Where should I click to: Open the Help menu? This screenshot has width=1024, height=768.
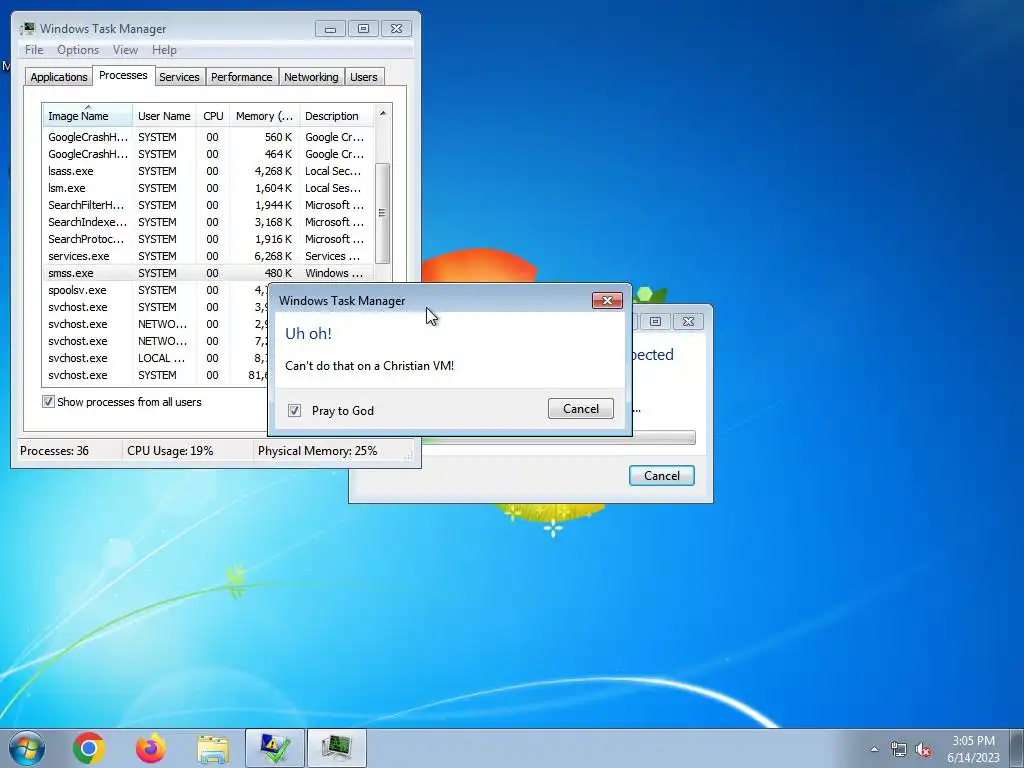pos(164,50)
